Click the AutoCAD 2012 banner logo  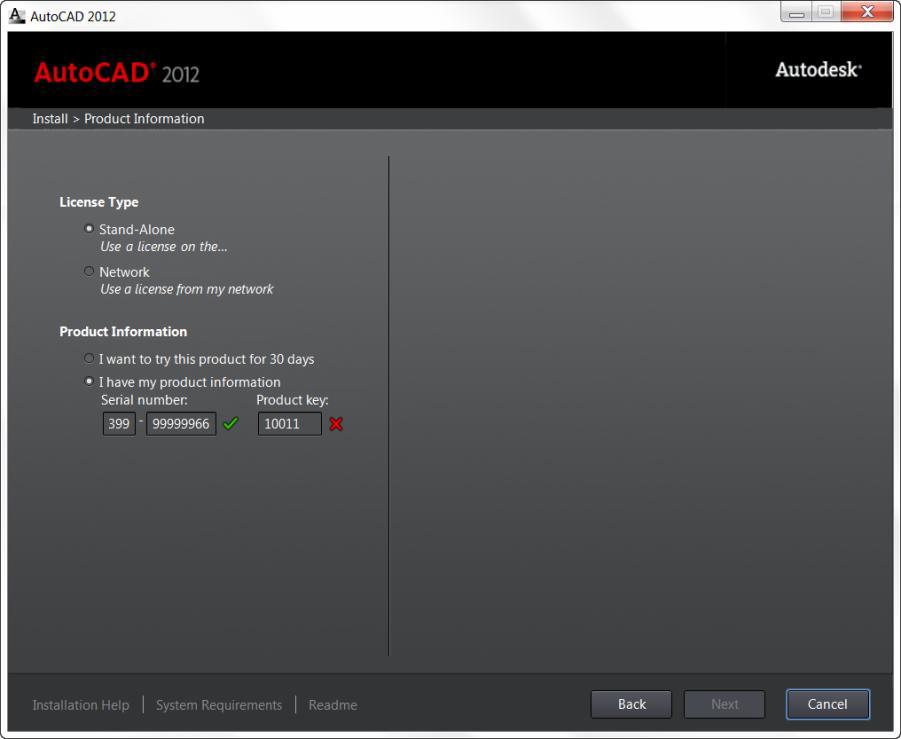[113, 74]
